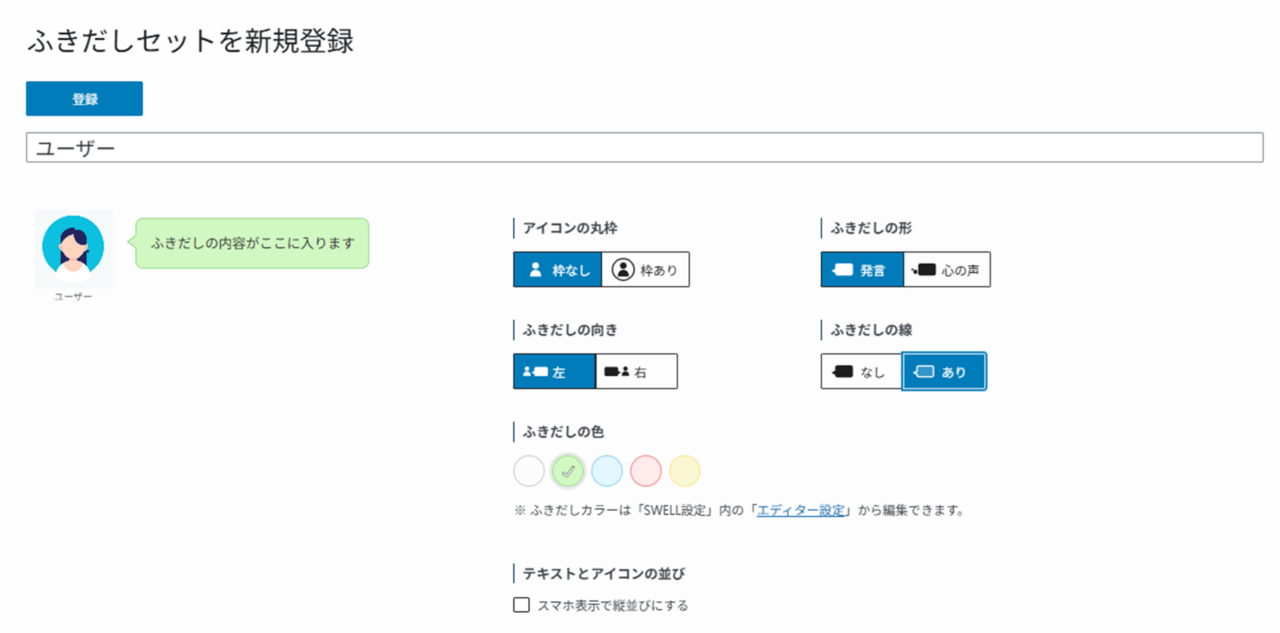Click the 登録 register button

(x=84, y=99)
